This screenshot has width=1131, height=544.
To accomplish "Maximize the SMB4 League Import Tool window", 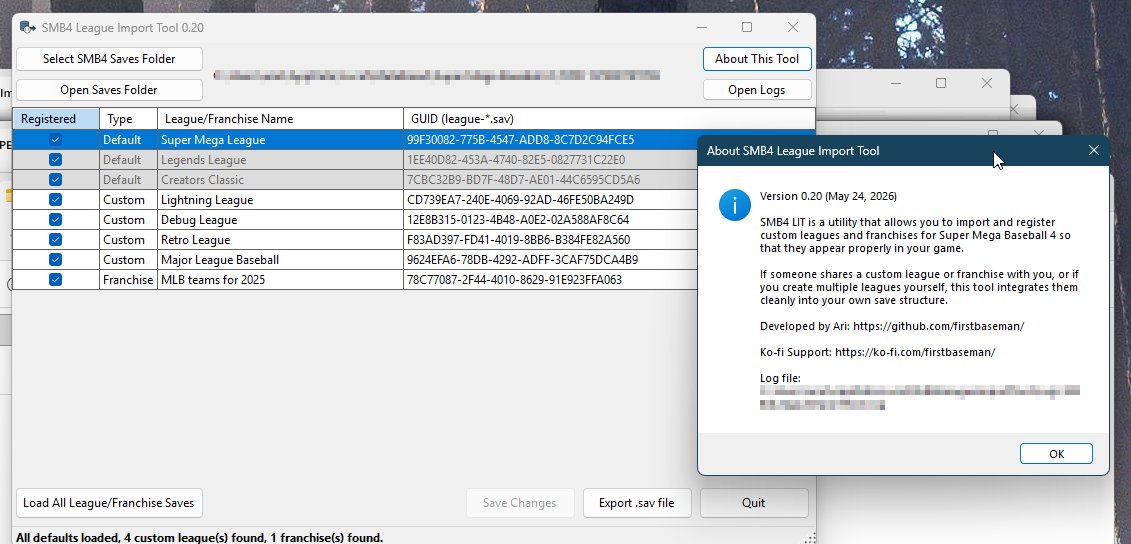I will tap(747, 27).
